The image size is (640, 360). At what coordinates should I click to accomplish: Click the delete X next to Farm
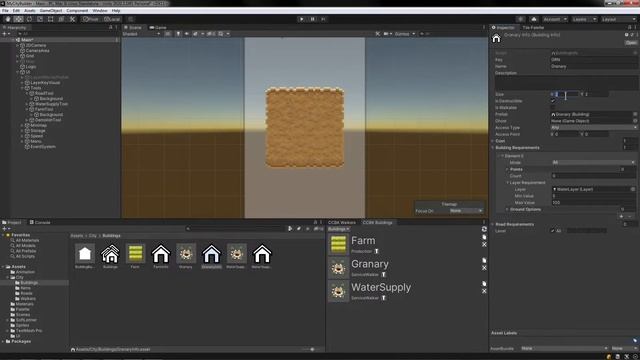pos(484,244)
